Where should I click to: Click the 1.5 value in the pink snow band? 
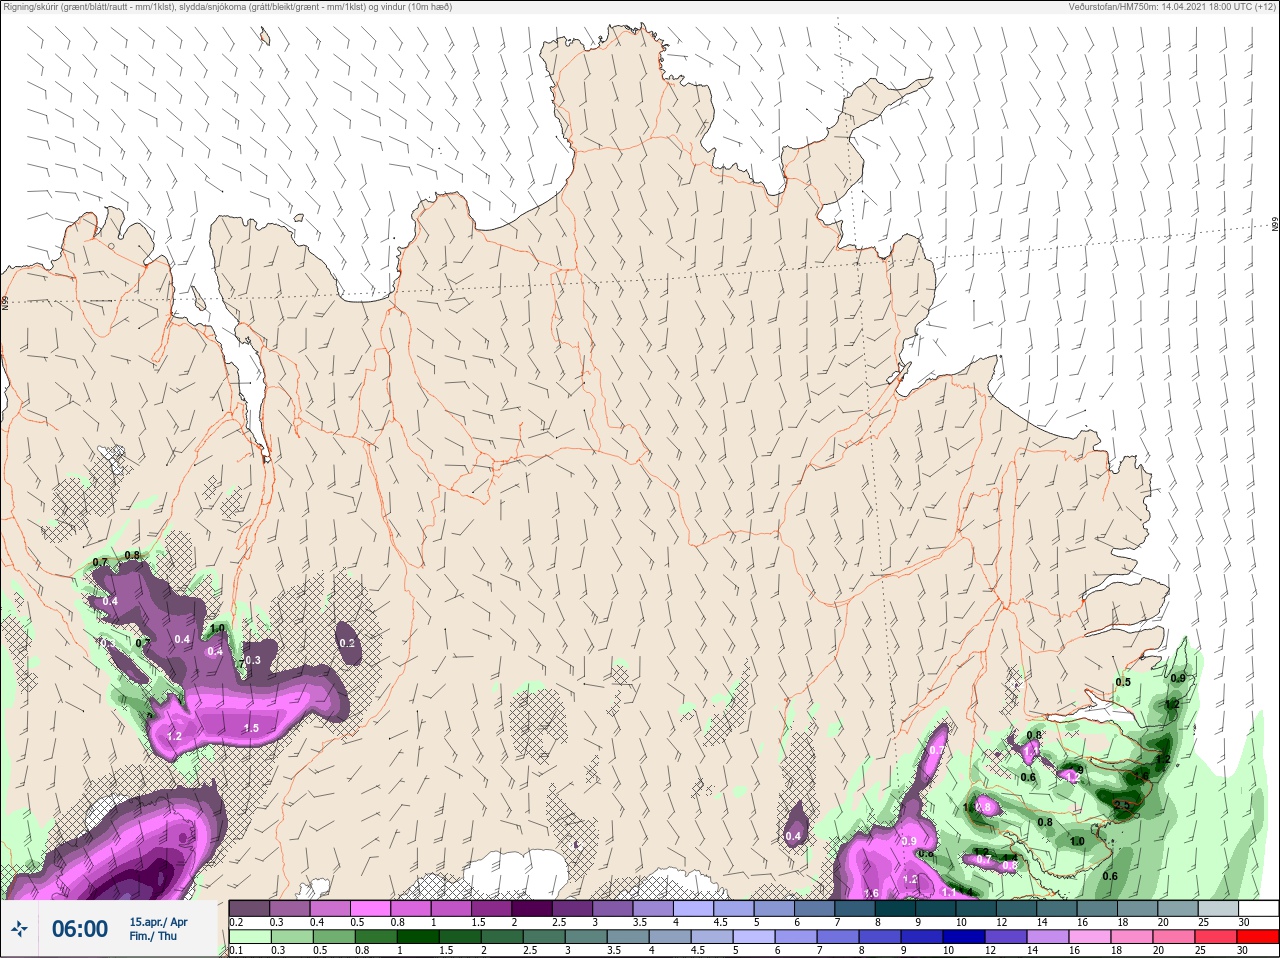coord(251,728)
